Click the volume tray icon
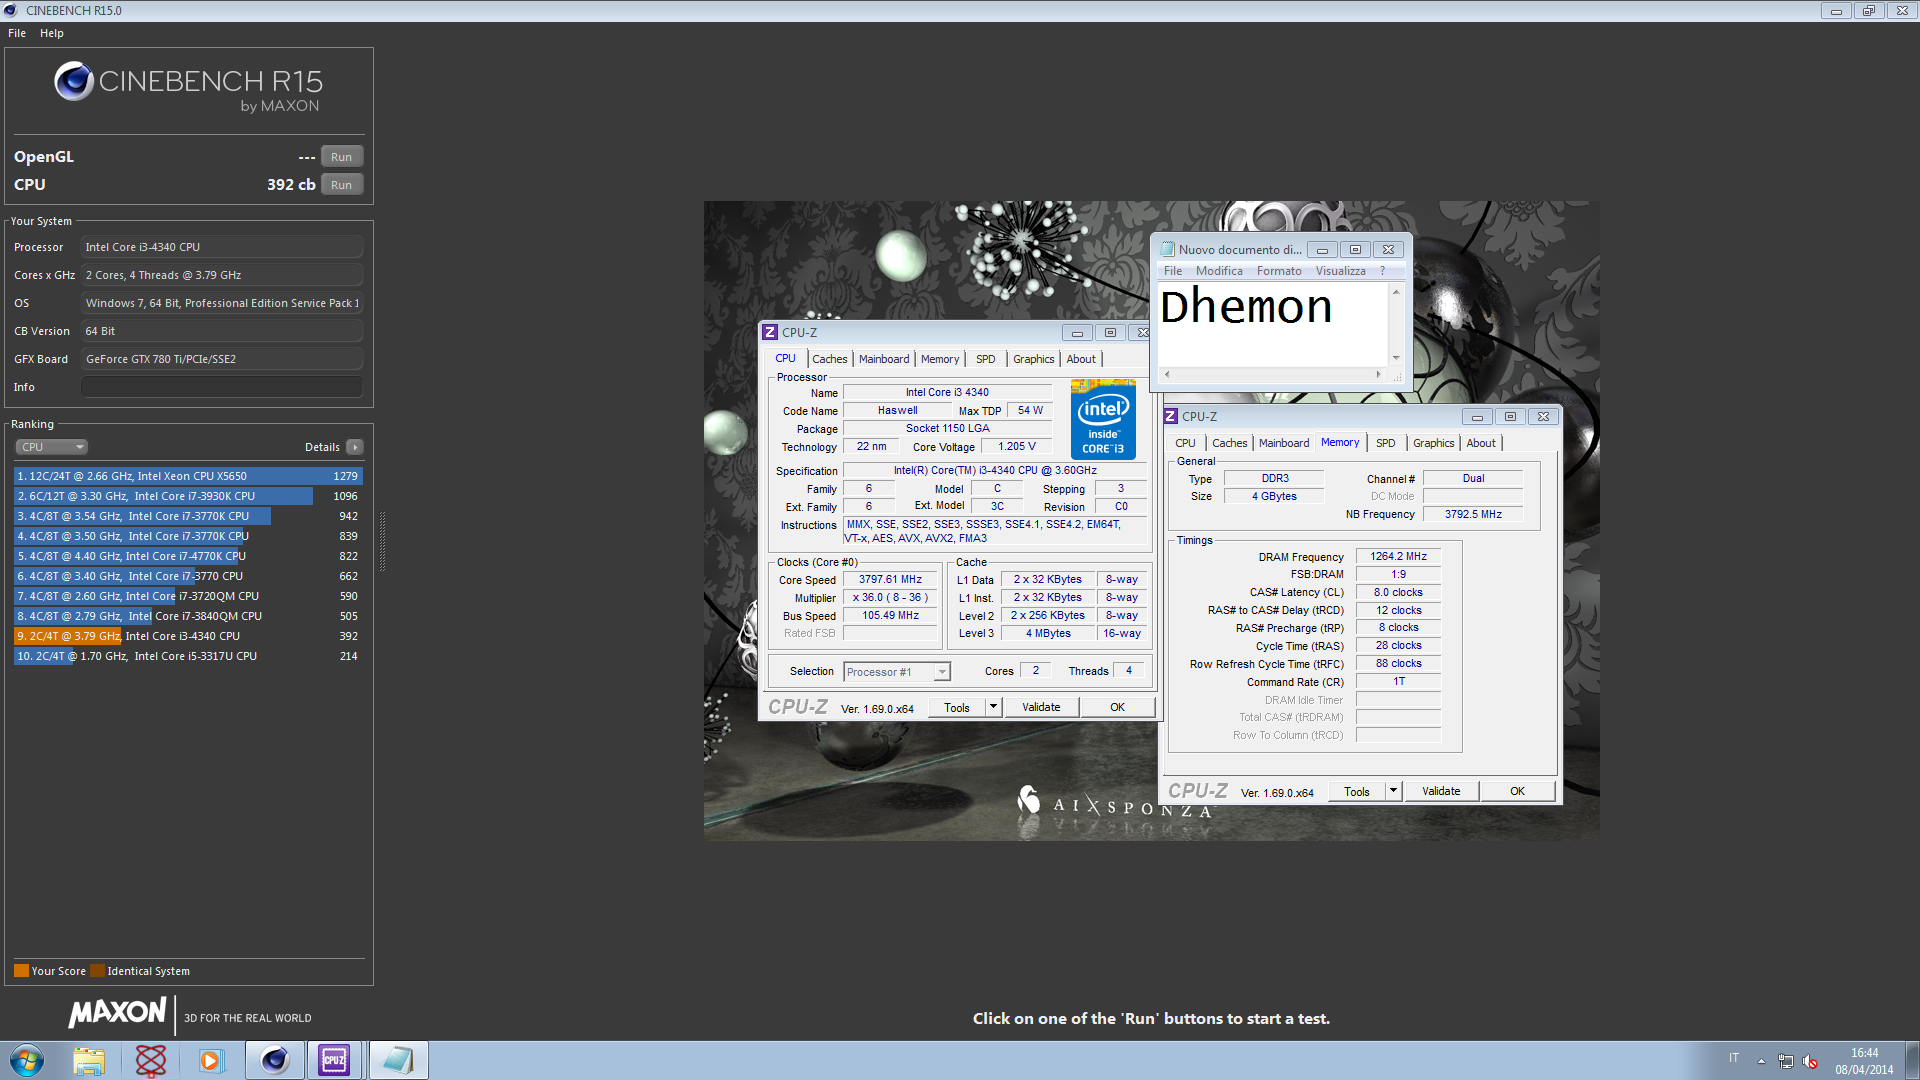Image resolution: width=1920 pixels, height=1080 pixels. pos(1810,1061)
